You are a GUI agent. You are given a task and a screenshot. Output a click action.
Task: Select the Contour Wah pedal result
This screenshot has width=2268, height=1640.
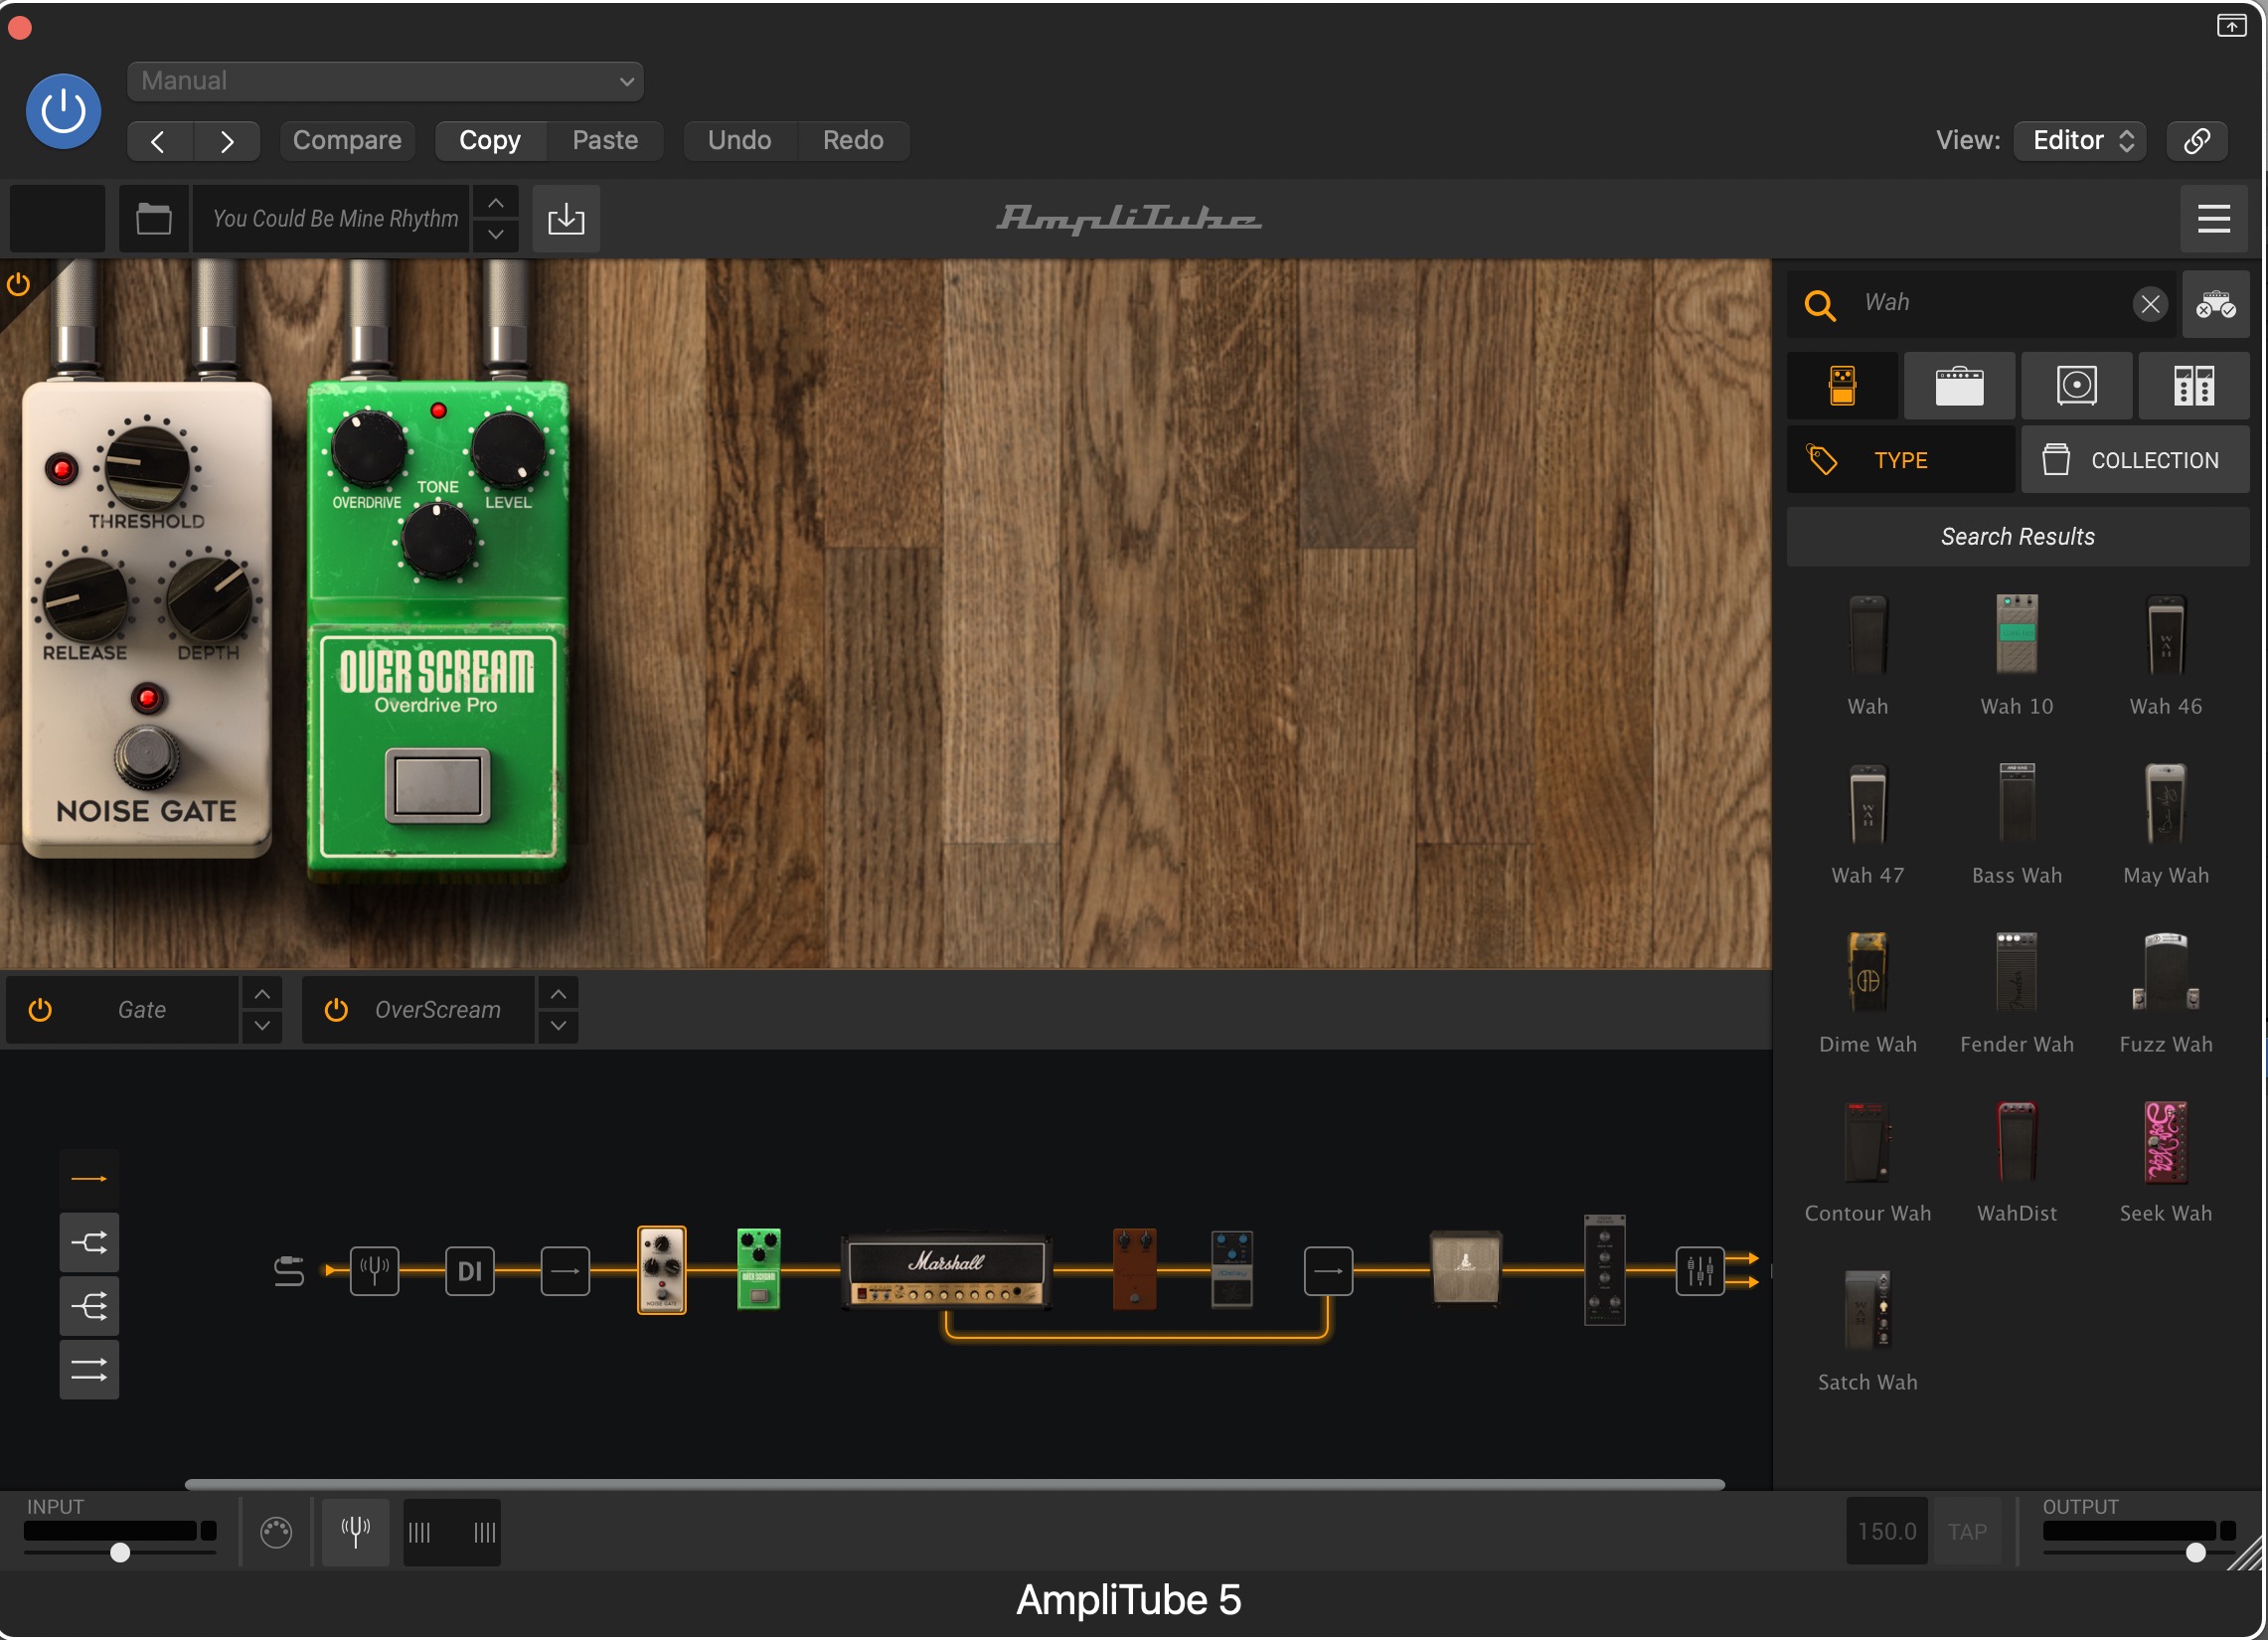1867,1162
